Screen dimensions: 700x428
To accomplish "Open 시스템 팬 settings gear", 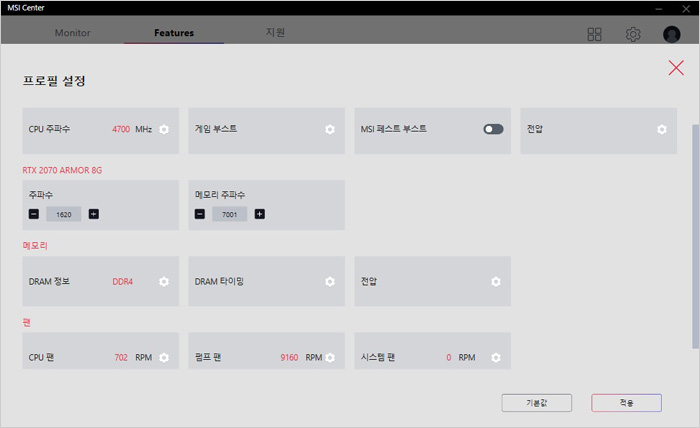I will click(496, 357).
